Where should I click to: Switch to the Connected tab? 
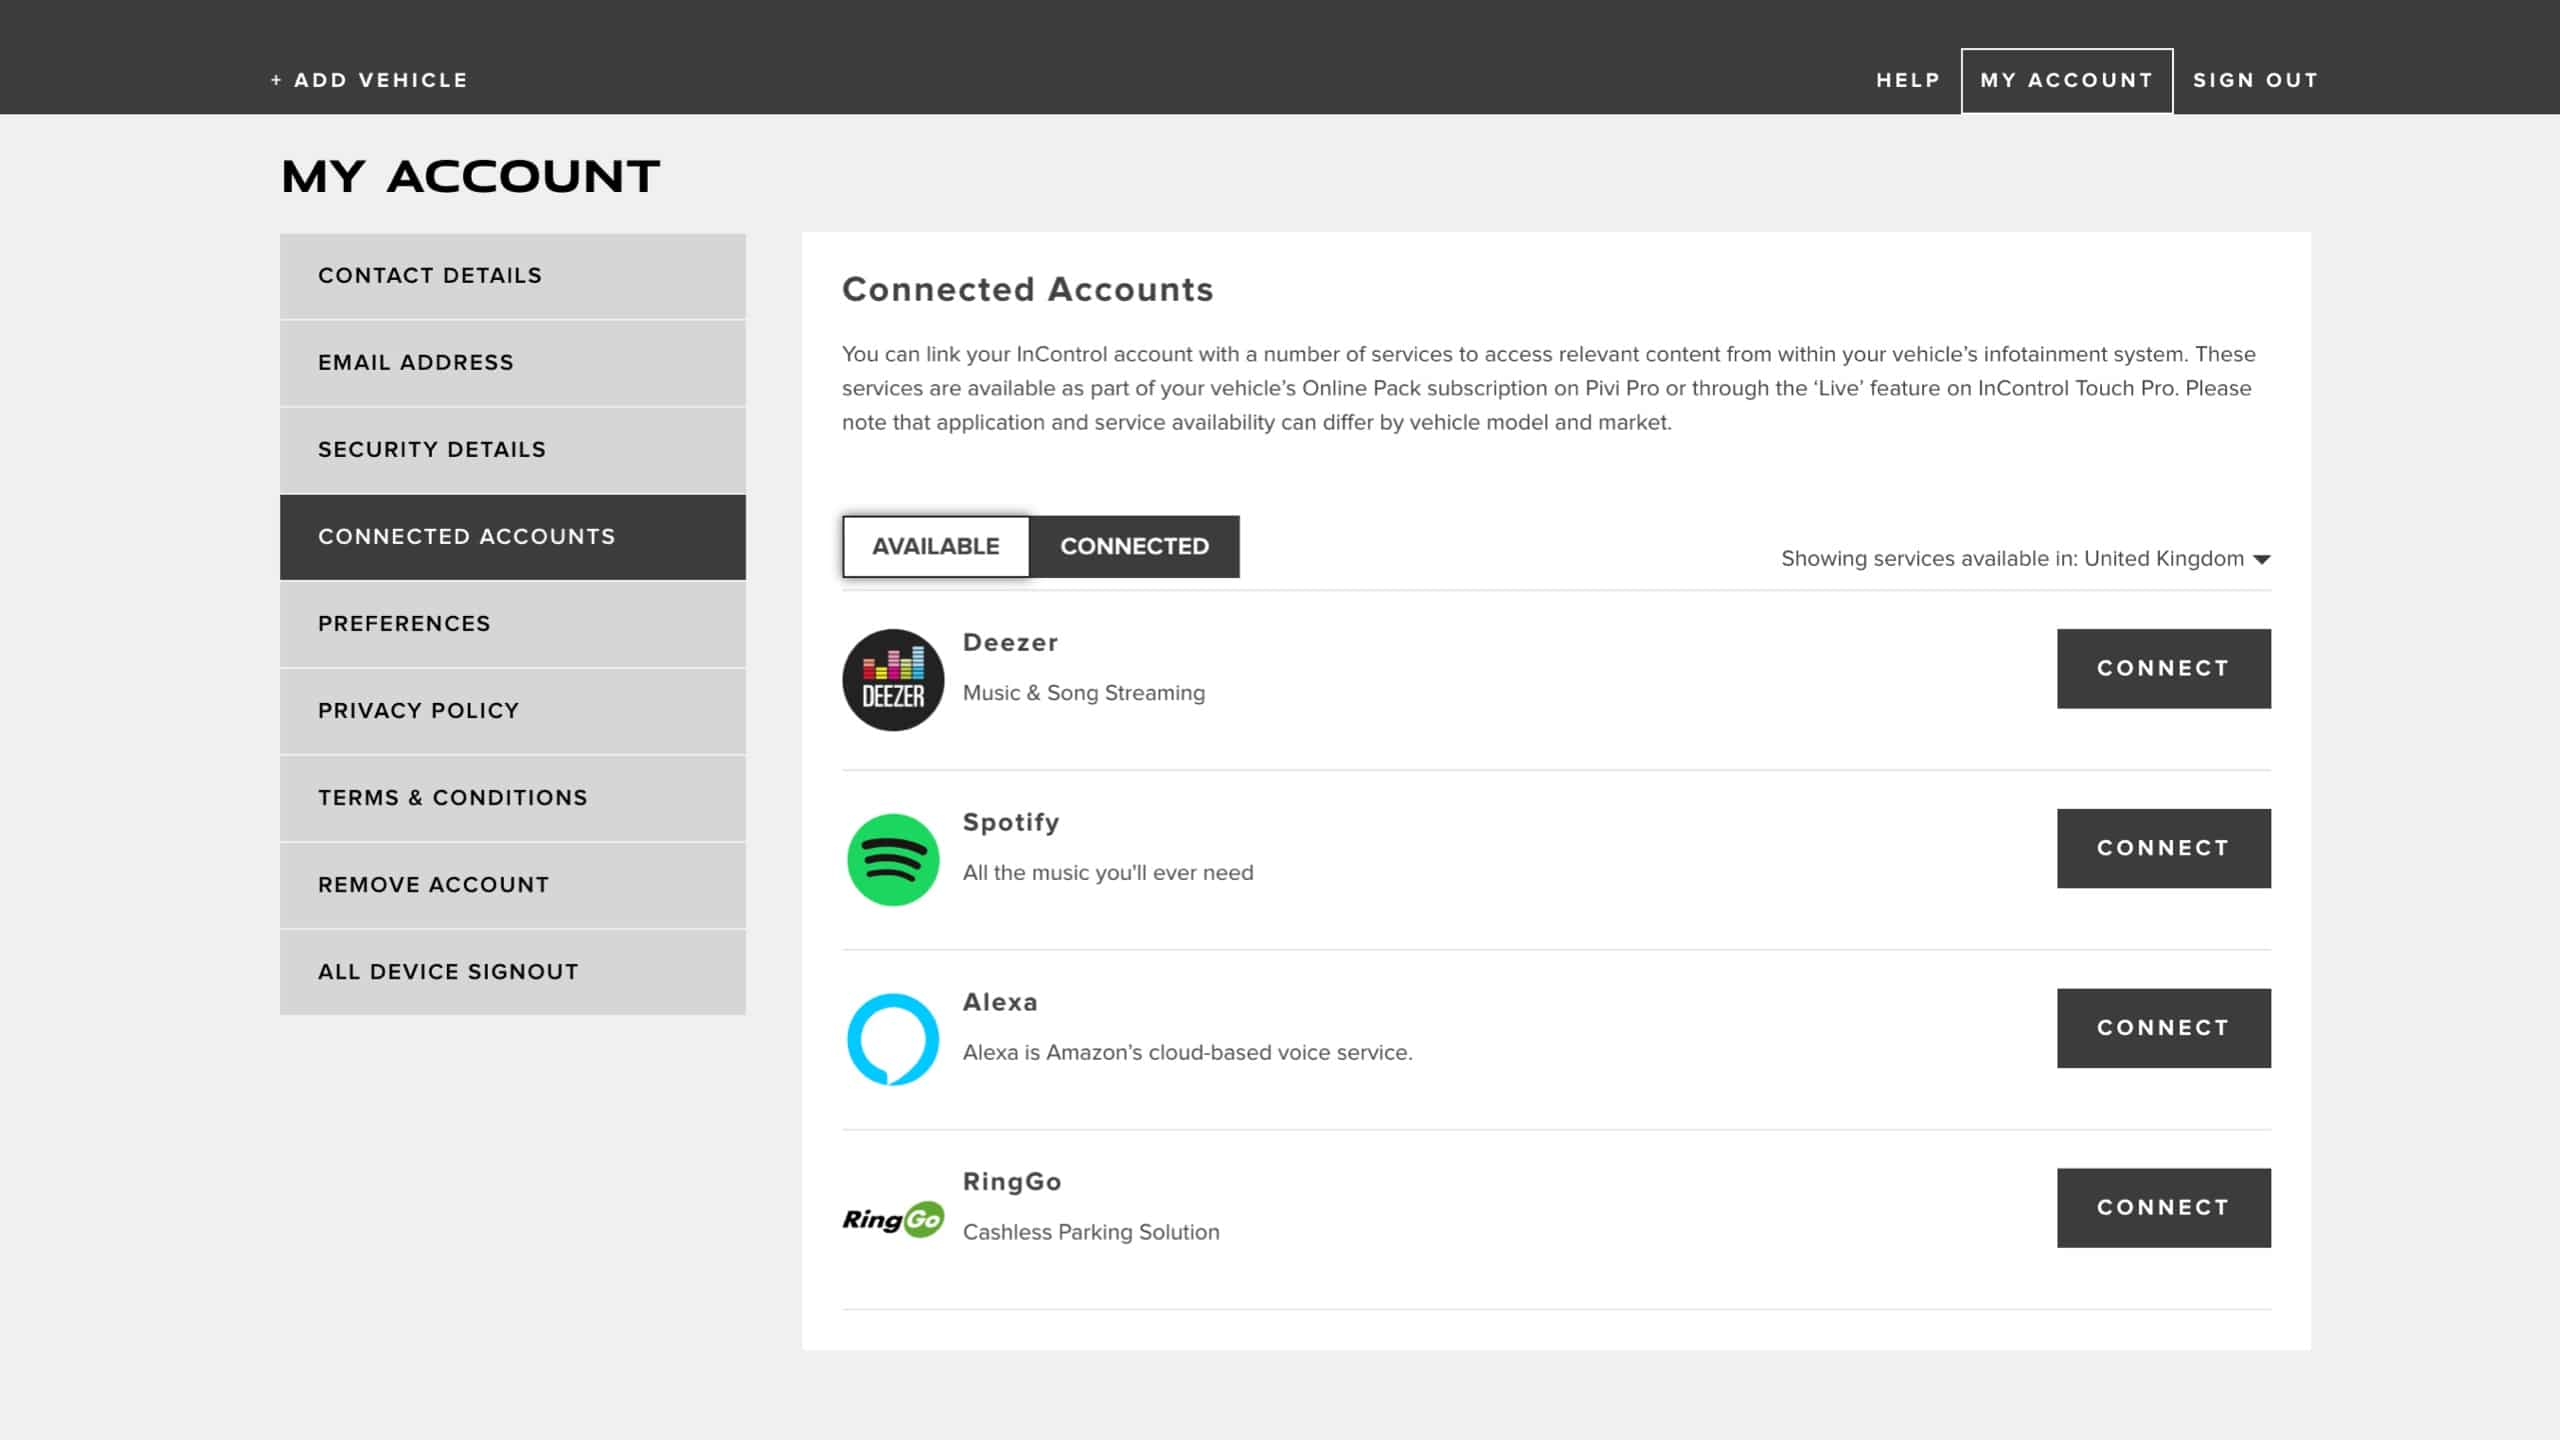point(1135,546)
